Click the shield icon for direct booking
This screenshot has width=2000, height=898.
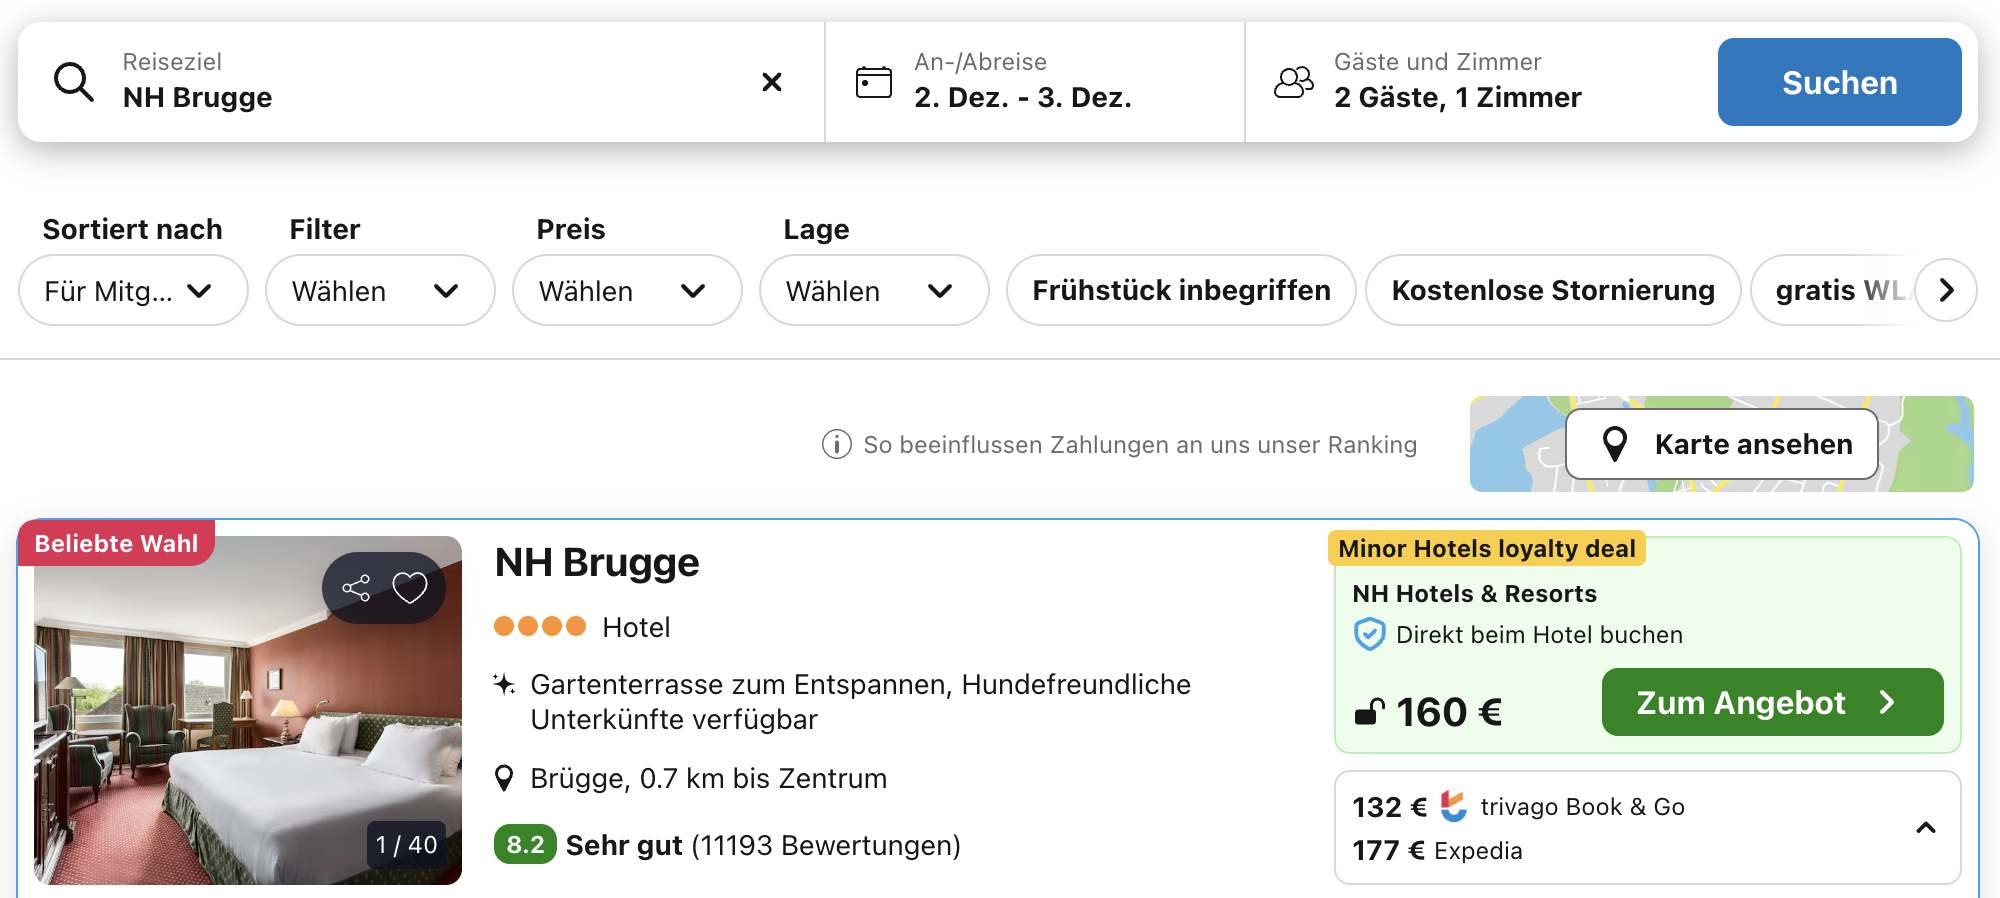[1370, 635]
